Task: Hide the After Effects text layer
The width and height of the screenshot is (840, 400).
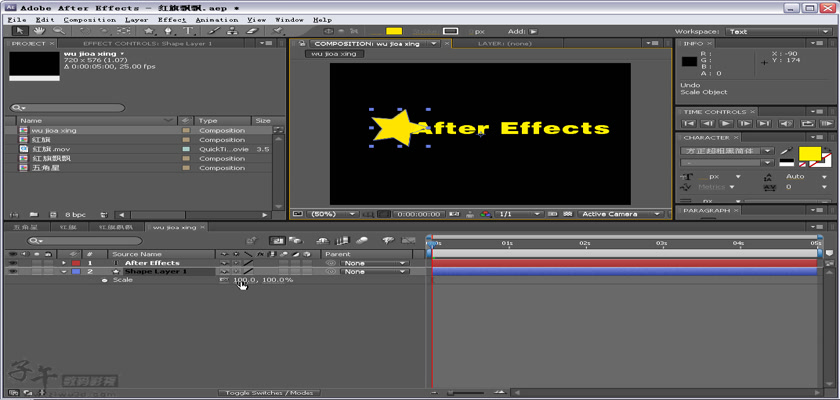Action: tap(13, 263)
